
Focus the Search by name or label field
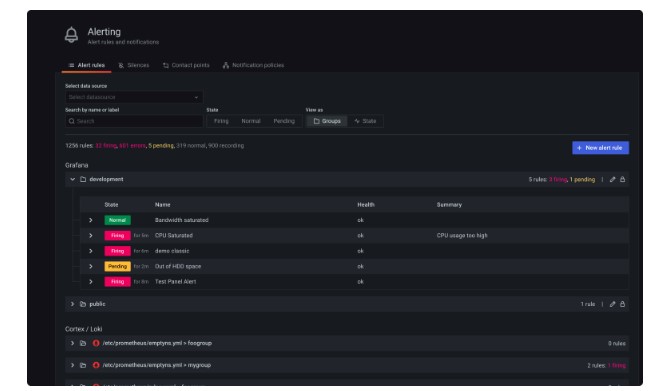(x=134, y=121)
